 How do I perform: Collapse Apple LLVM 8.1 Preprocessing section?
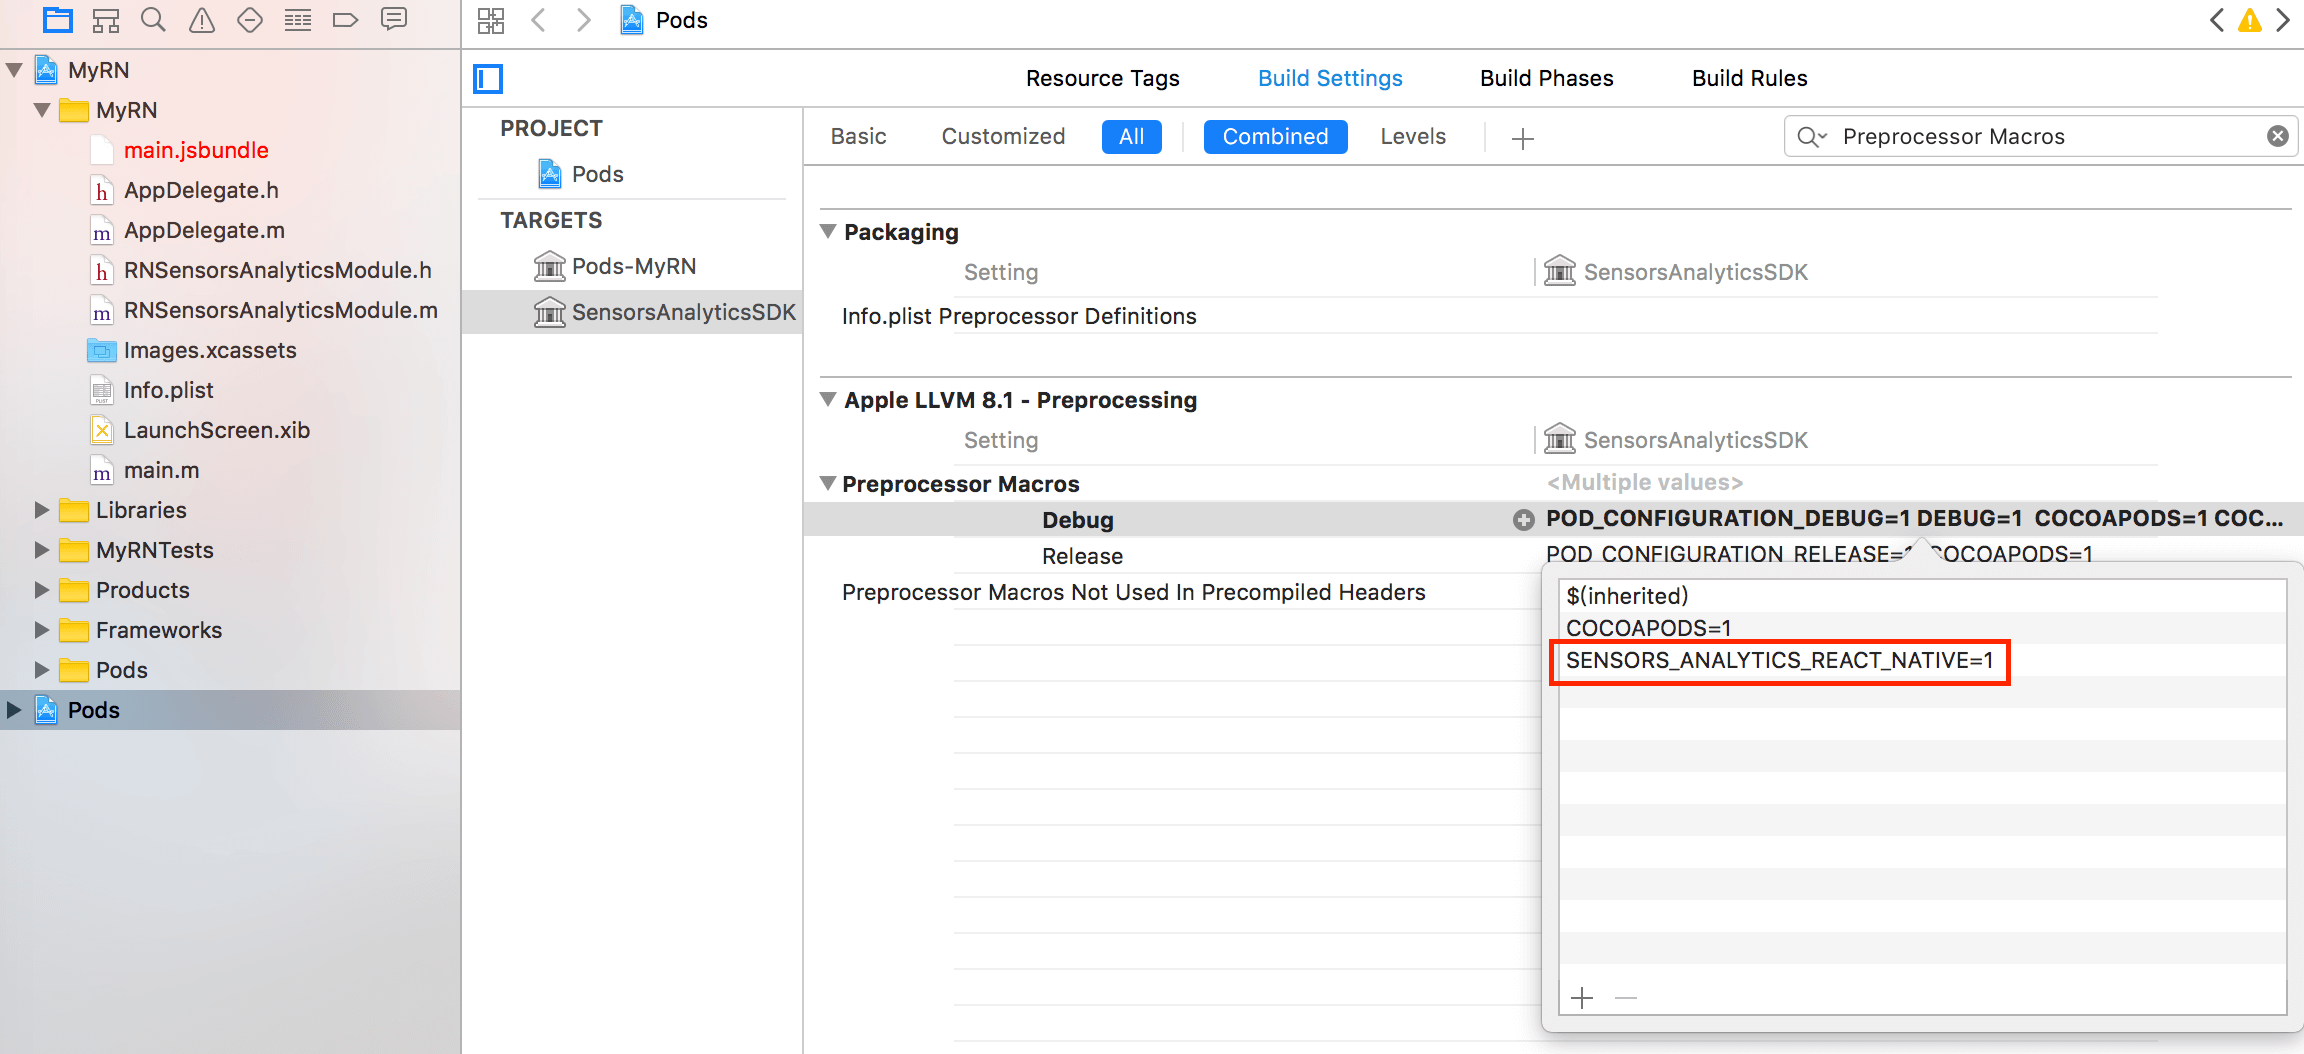point(828,399)
